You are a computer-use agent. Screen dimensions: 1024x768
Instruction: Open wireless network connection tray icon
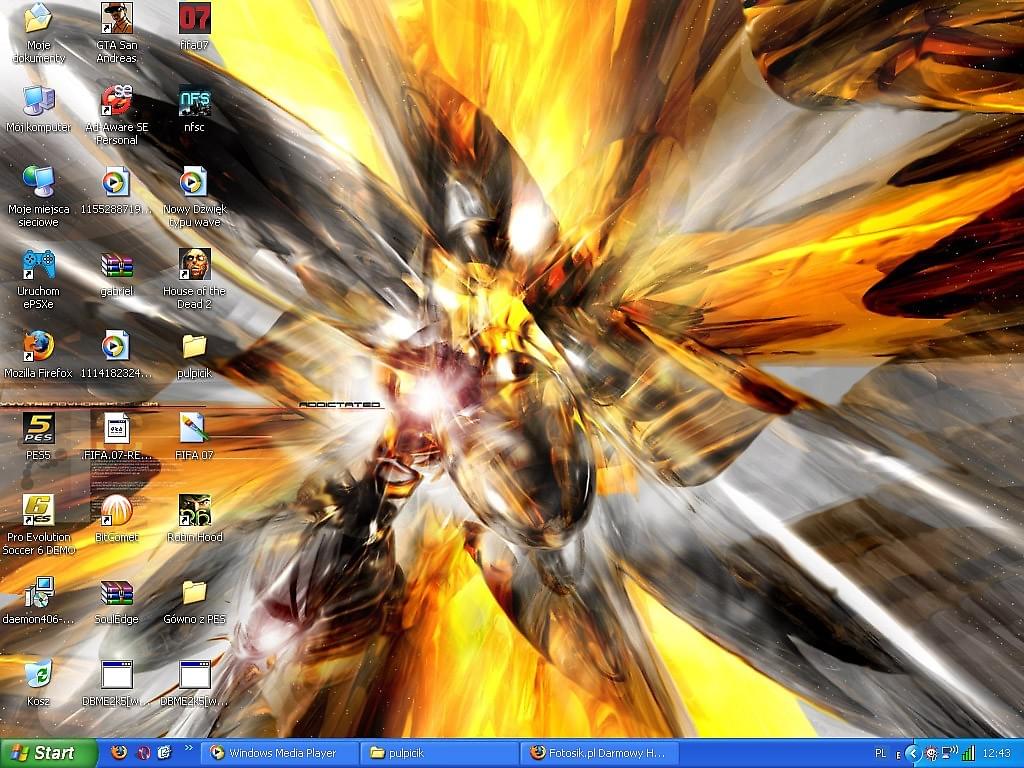950,753
